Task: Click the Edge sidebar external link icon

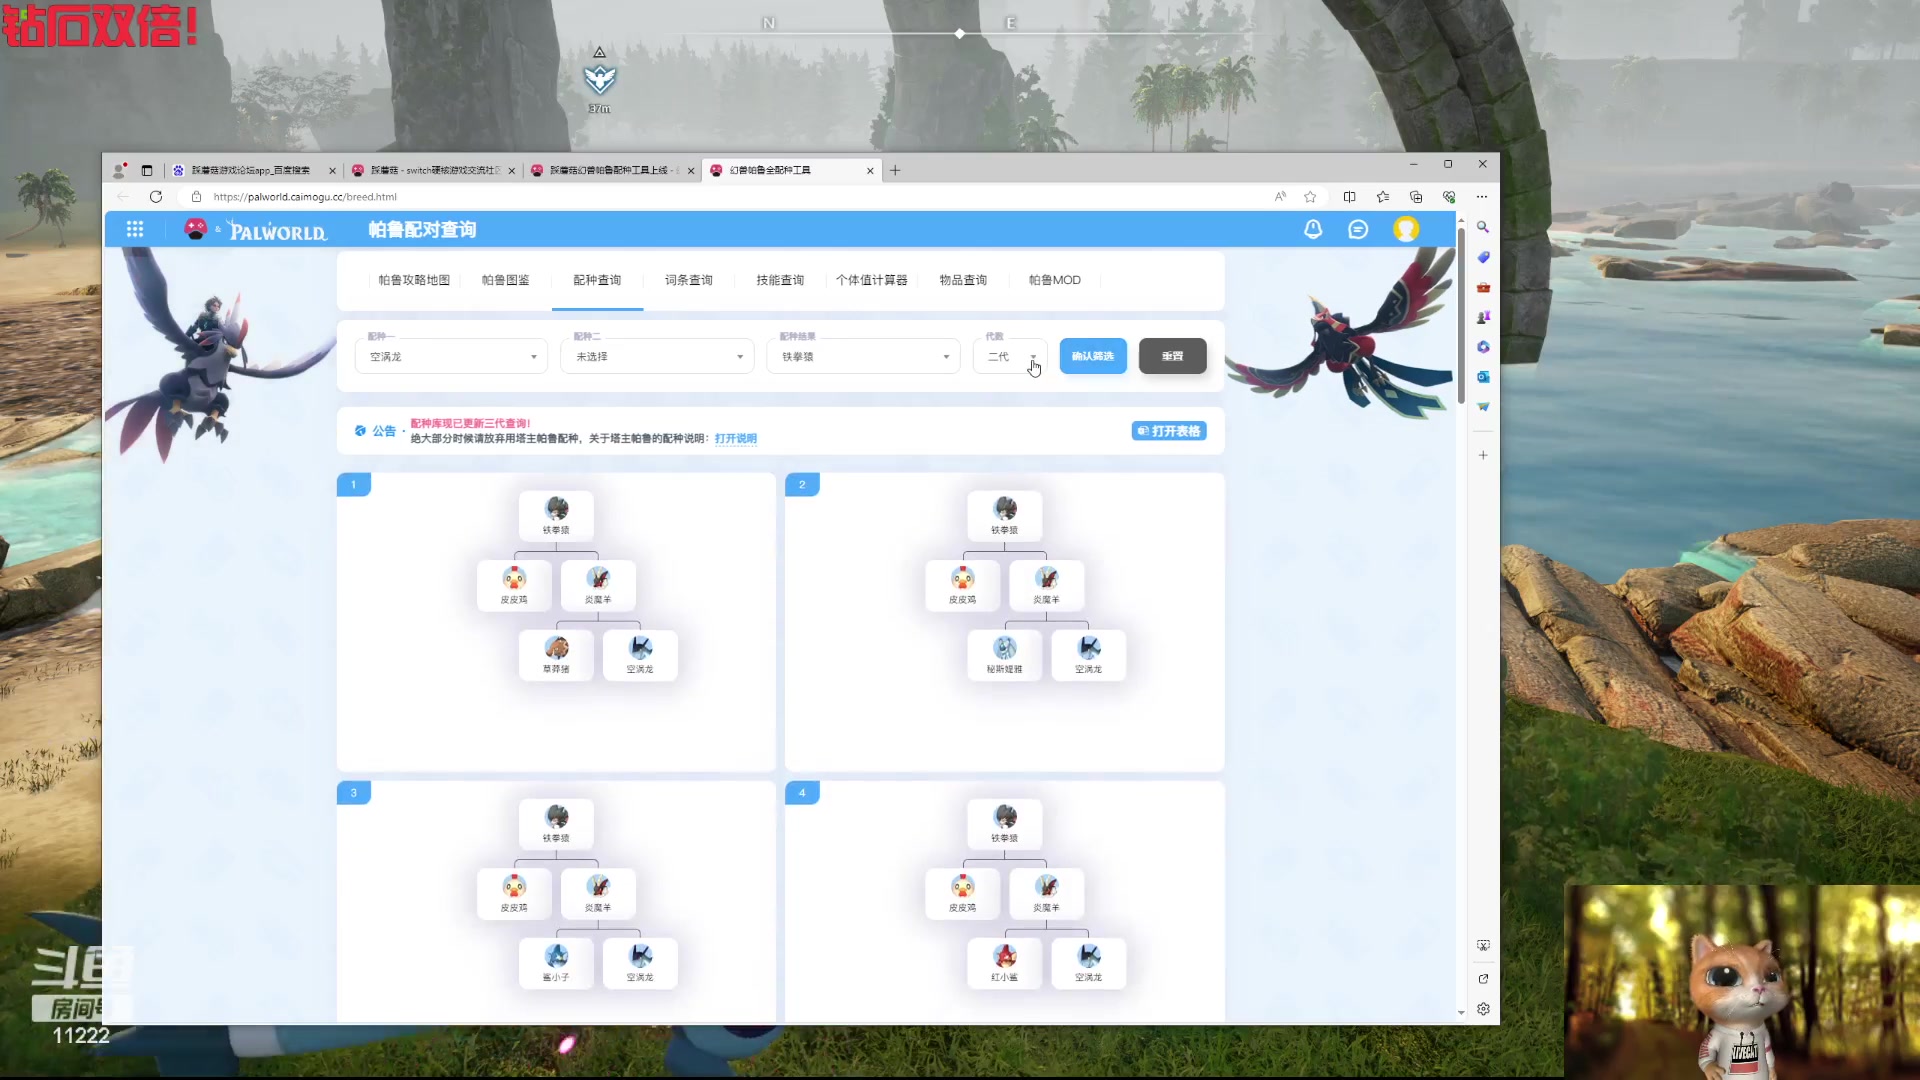Action: [1483, 979]
